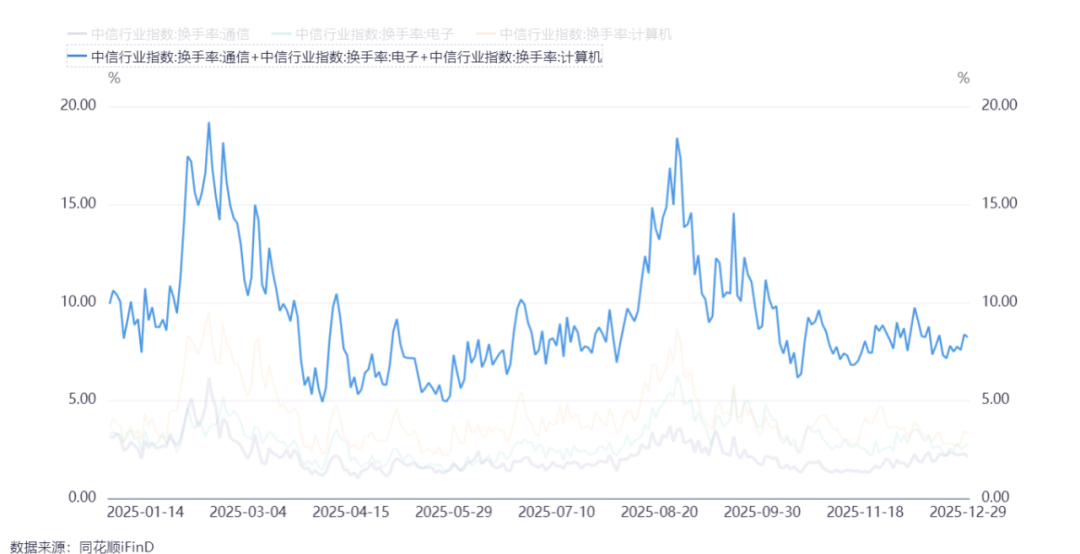Toggle combined 通信+电子+计算机 legend series
The width and height of the screenshot is (1080, 554).
pos(335,57)
